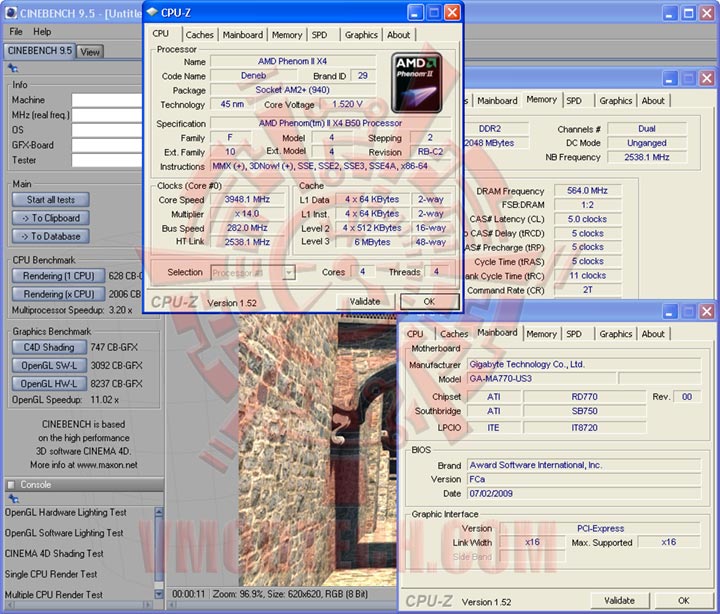Click the AMD Phenom II processor logo

[416, 83]
